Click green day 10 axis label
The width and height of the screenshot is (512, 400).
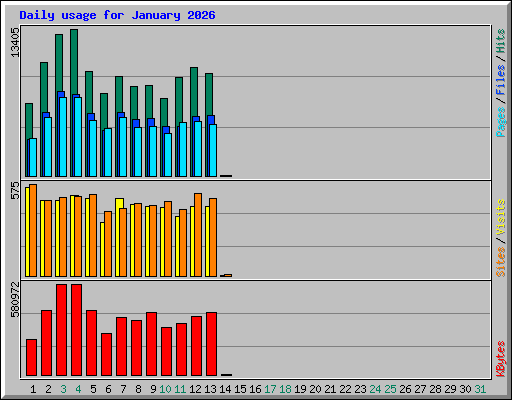click(165, 389)
